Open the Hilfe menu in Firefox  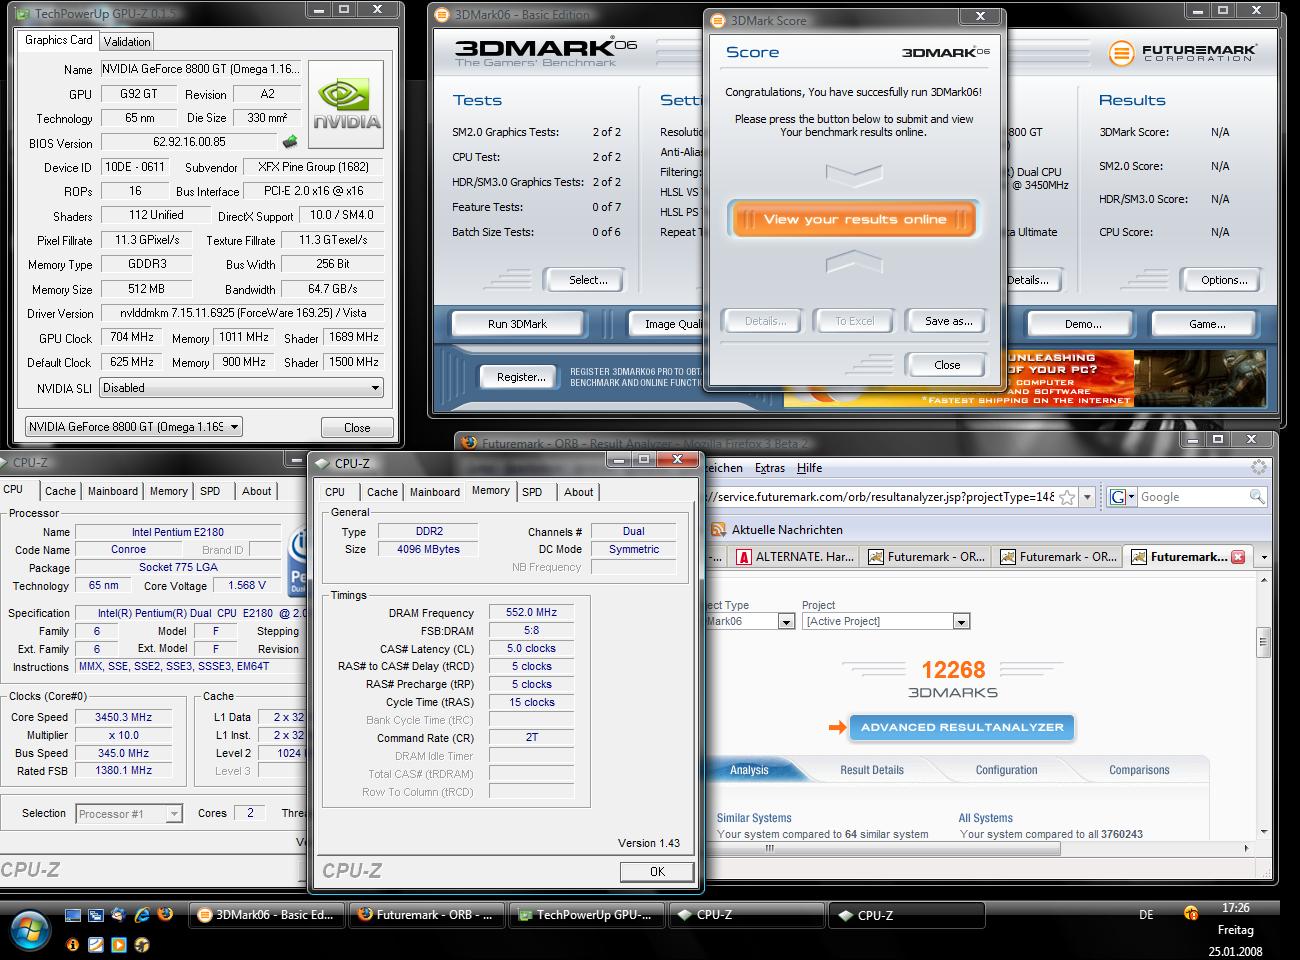coord(809,468)
